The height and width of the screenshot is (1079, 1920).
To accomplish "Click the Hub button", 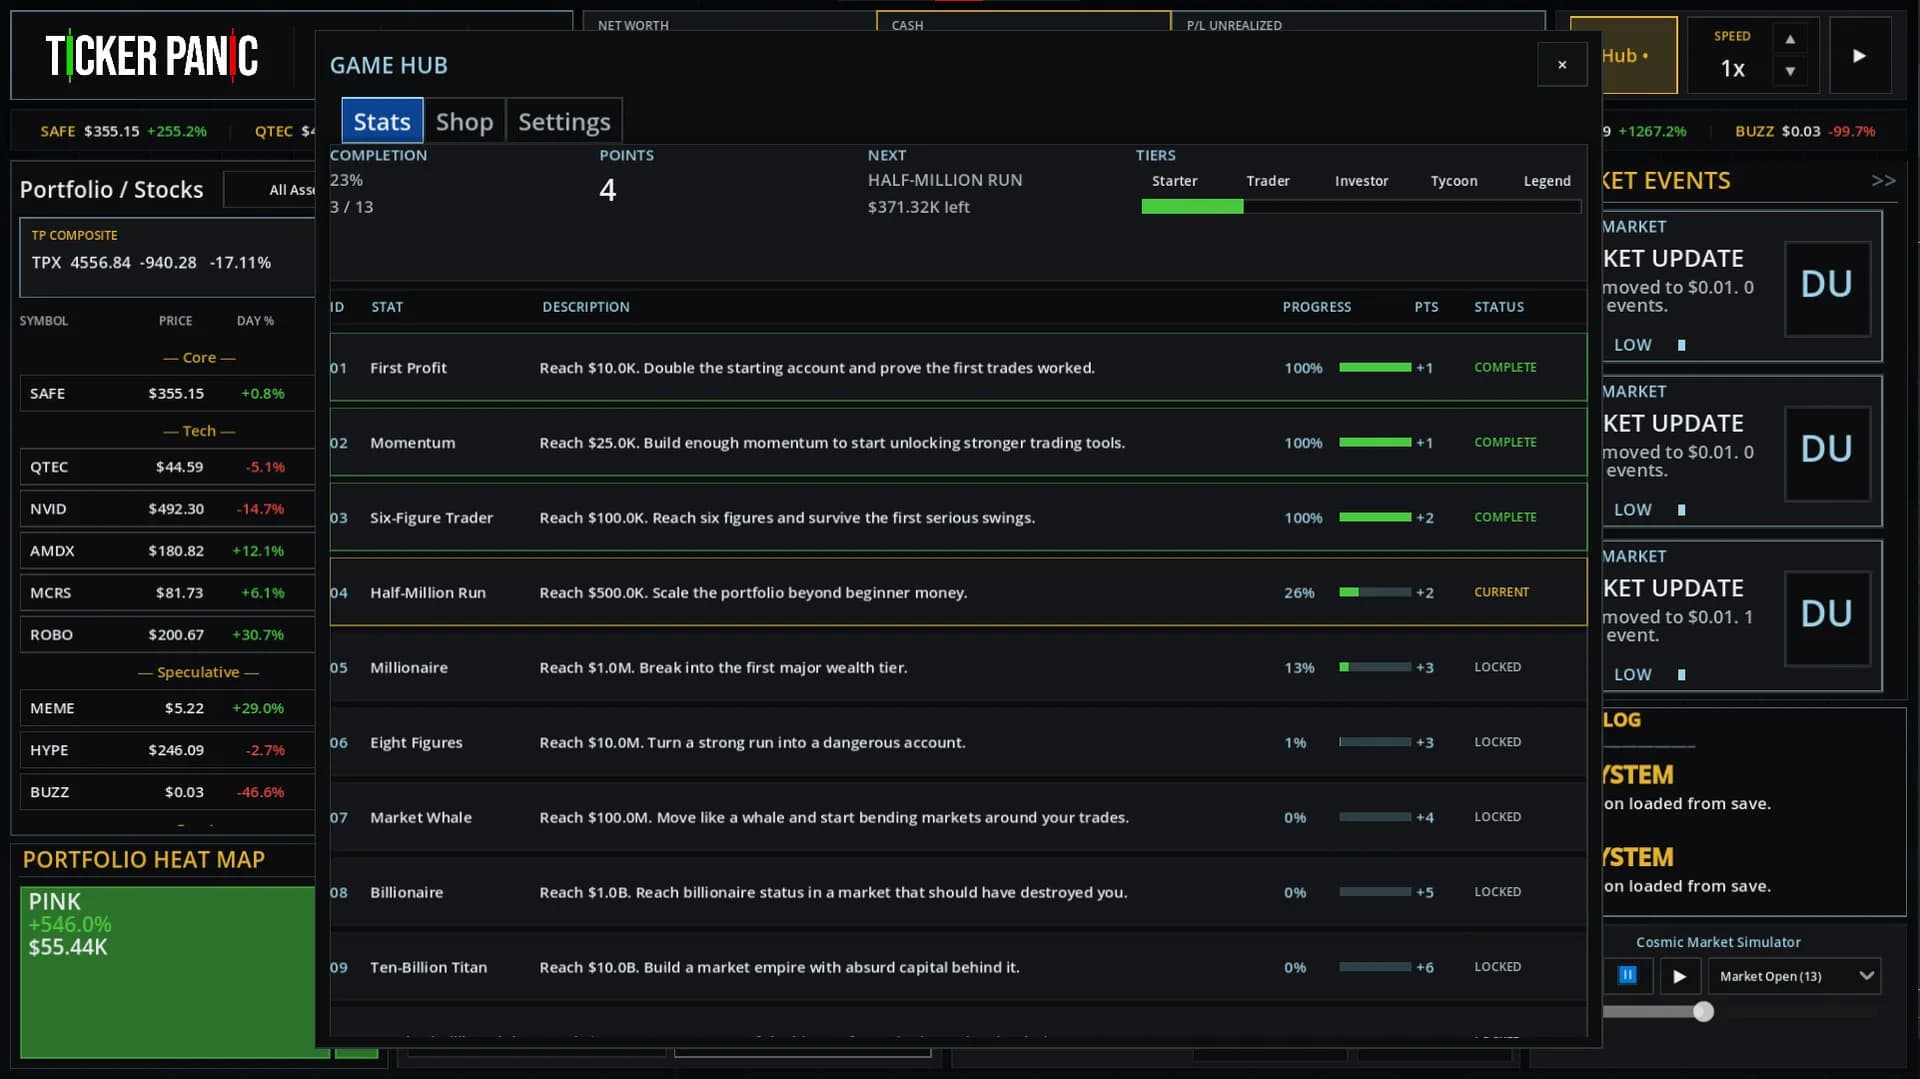I will pyautogui.click(x=1638, y=56).
